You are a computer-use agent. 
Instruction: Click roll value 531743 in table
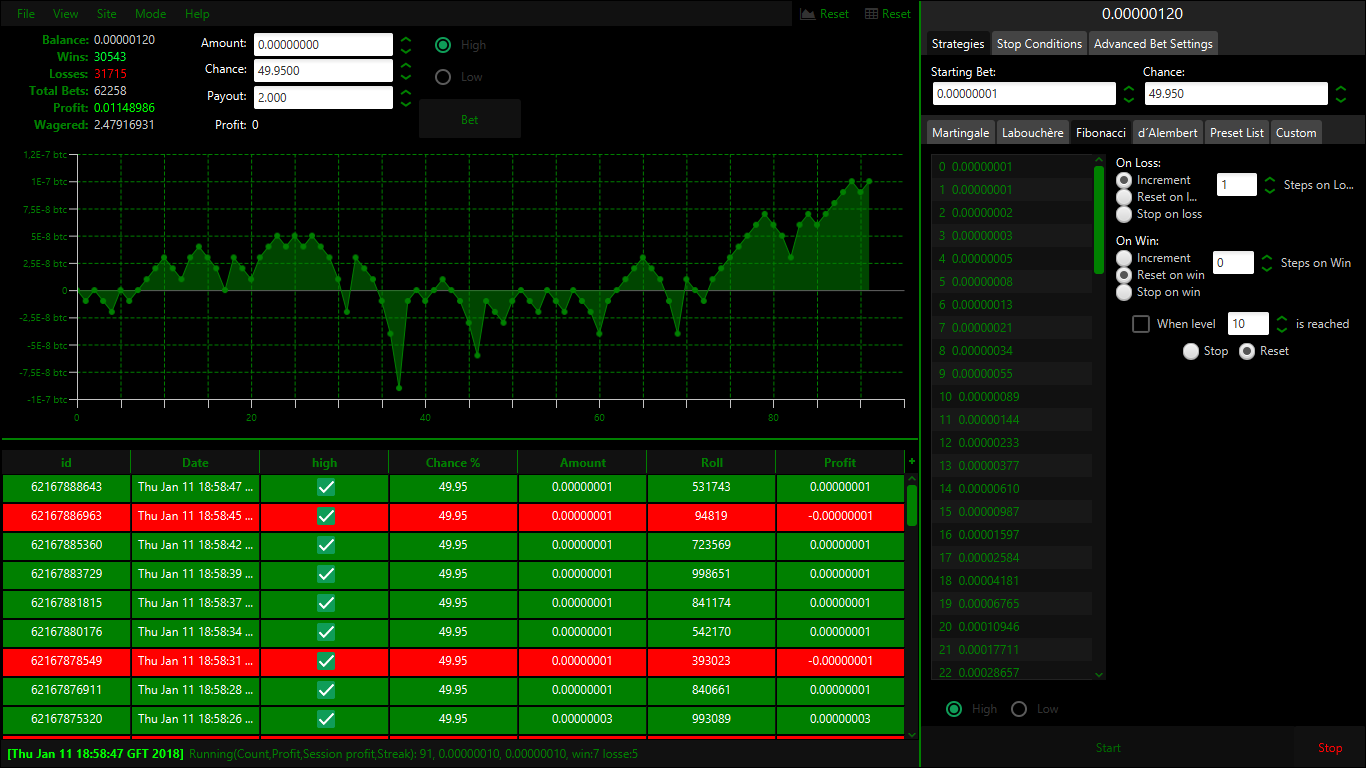click(711, 487)
